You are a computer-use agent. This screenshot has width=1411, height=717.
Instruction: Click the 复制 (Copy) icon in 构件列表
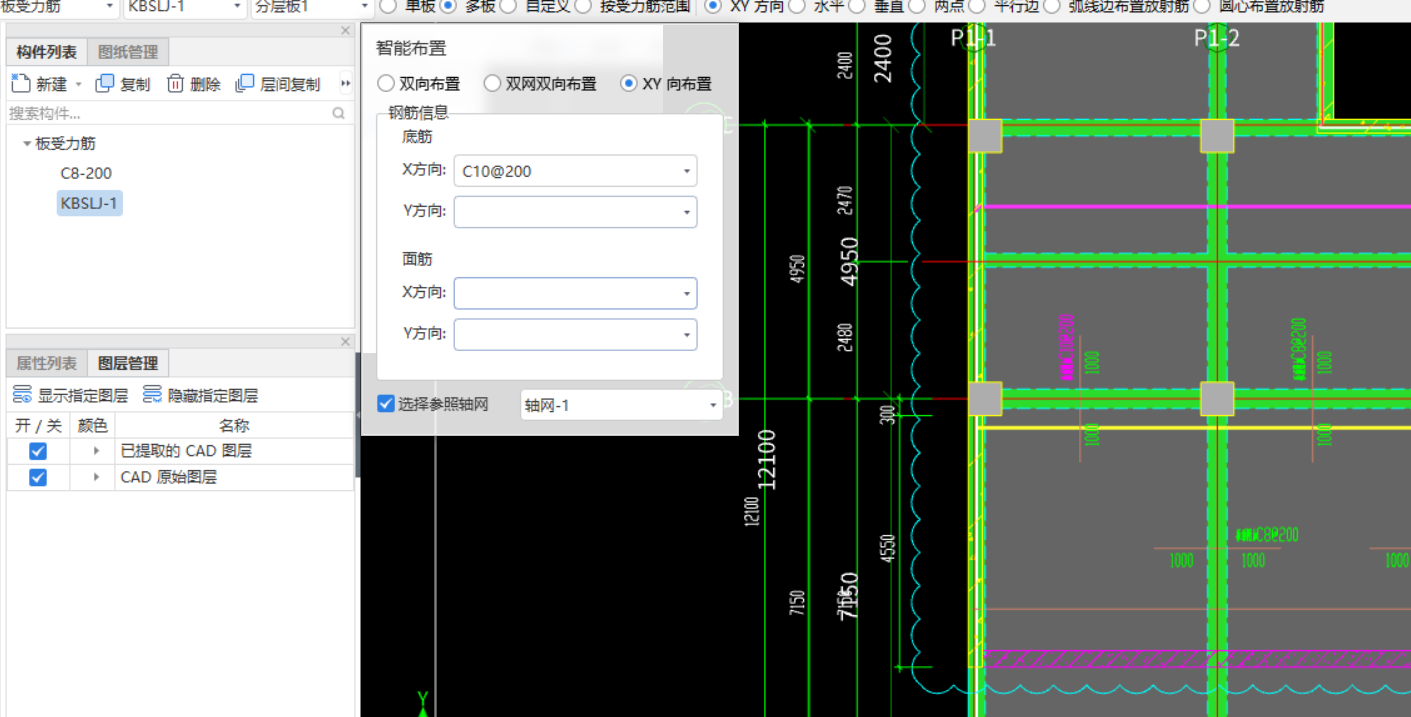tap(104, 83)
